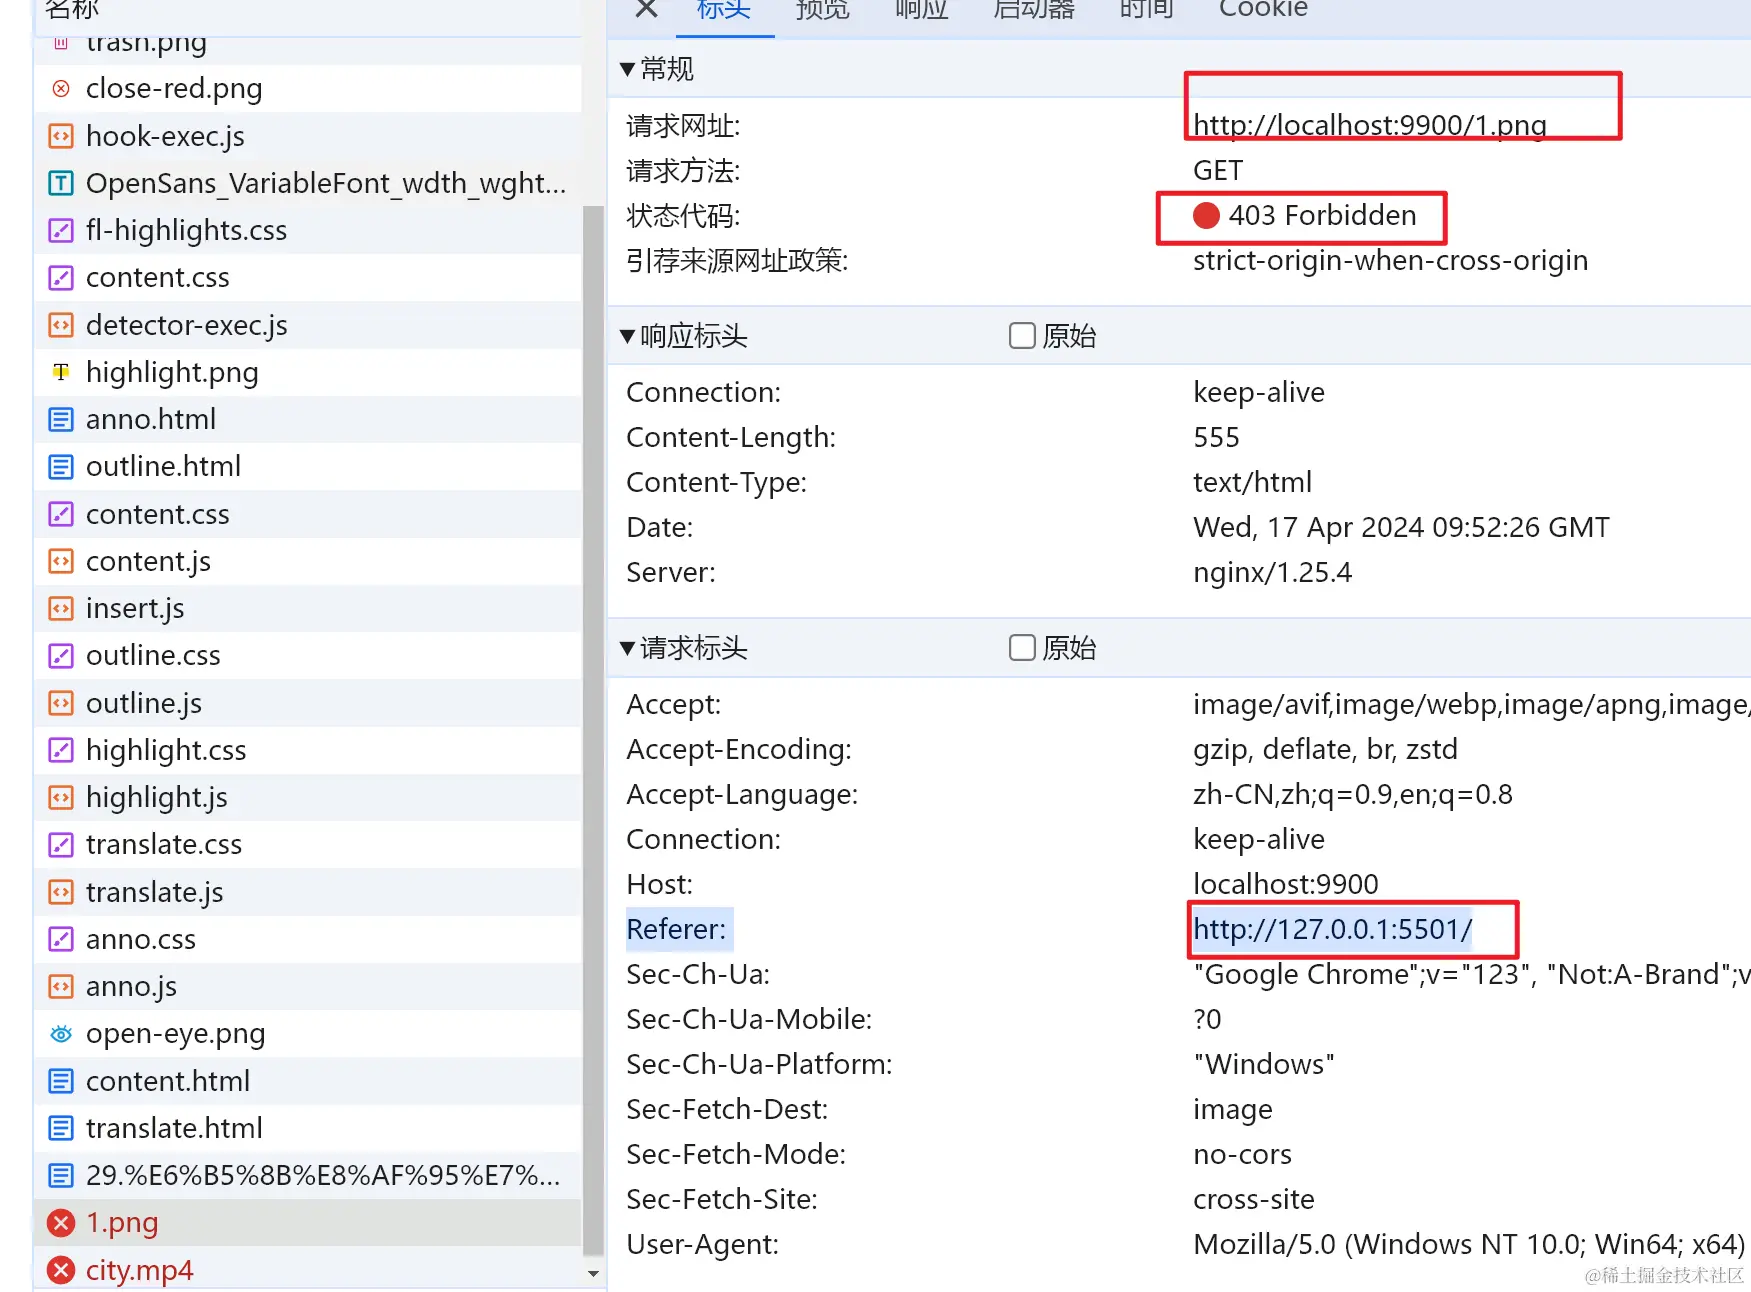Click the nginx/1.25.4 server value
The height and width of the screenshot is (1292, 1751).
pos(1272,572)
